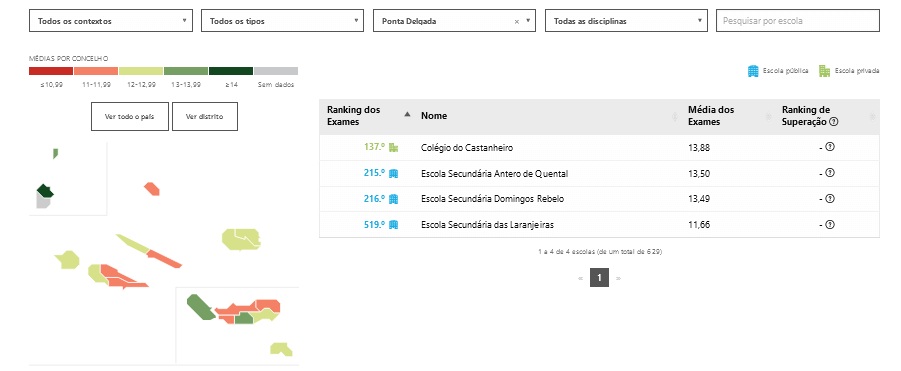This screenshot has height=371, width=901.
Task: Click the public school icon beside rank 215.º
Action: (394, 173)
